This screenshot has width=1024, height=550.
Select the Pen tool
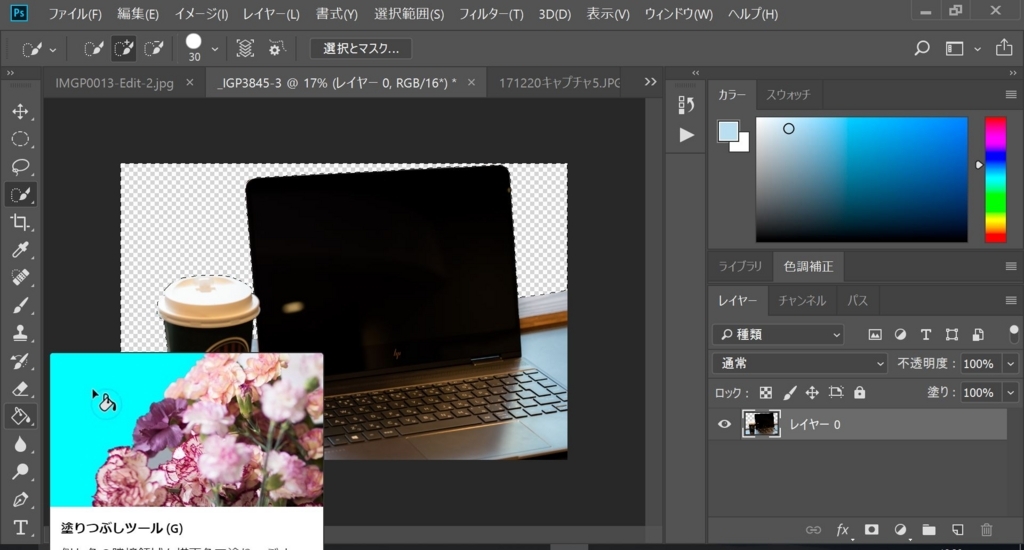(20, 500)
